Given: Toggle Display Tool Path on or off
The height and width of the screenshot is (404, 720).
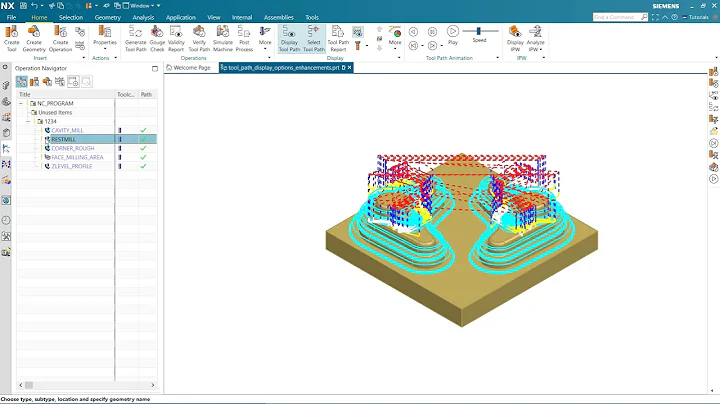Looking at the screenshot, I should (290, 39).
